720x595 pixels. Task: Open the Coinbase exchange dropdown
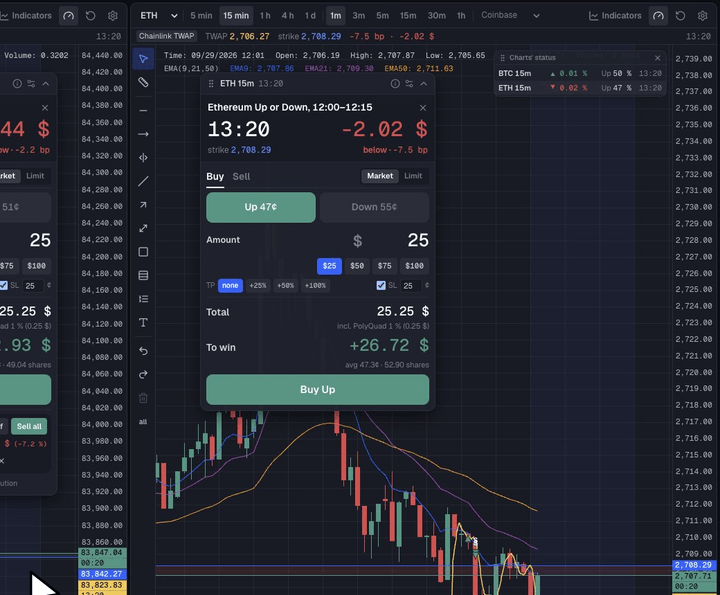(510, 15)
